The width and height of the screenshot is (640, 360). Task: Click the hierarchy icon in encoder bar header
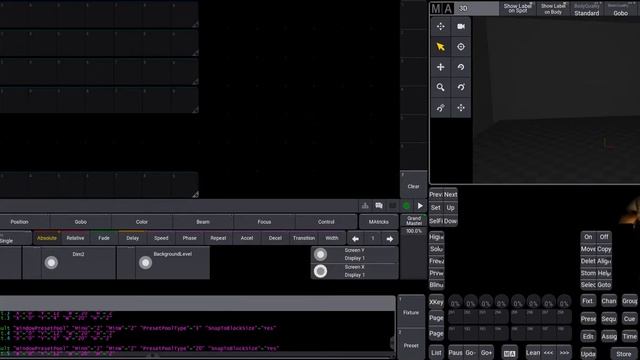(x=365, y=206)
